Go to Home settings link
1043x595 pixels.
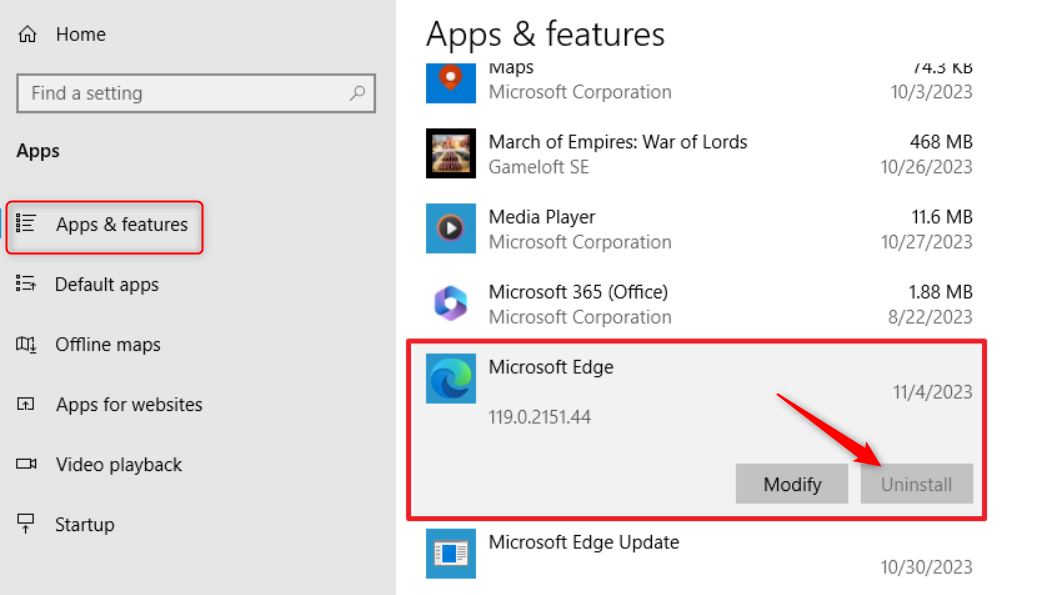(80, 35)
